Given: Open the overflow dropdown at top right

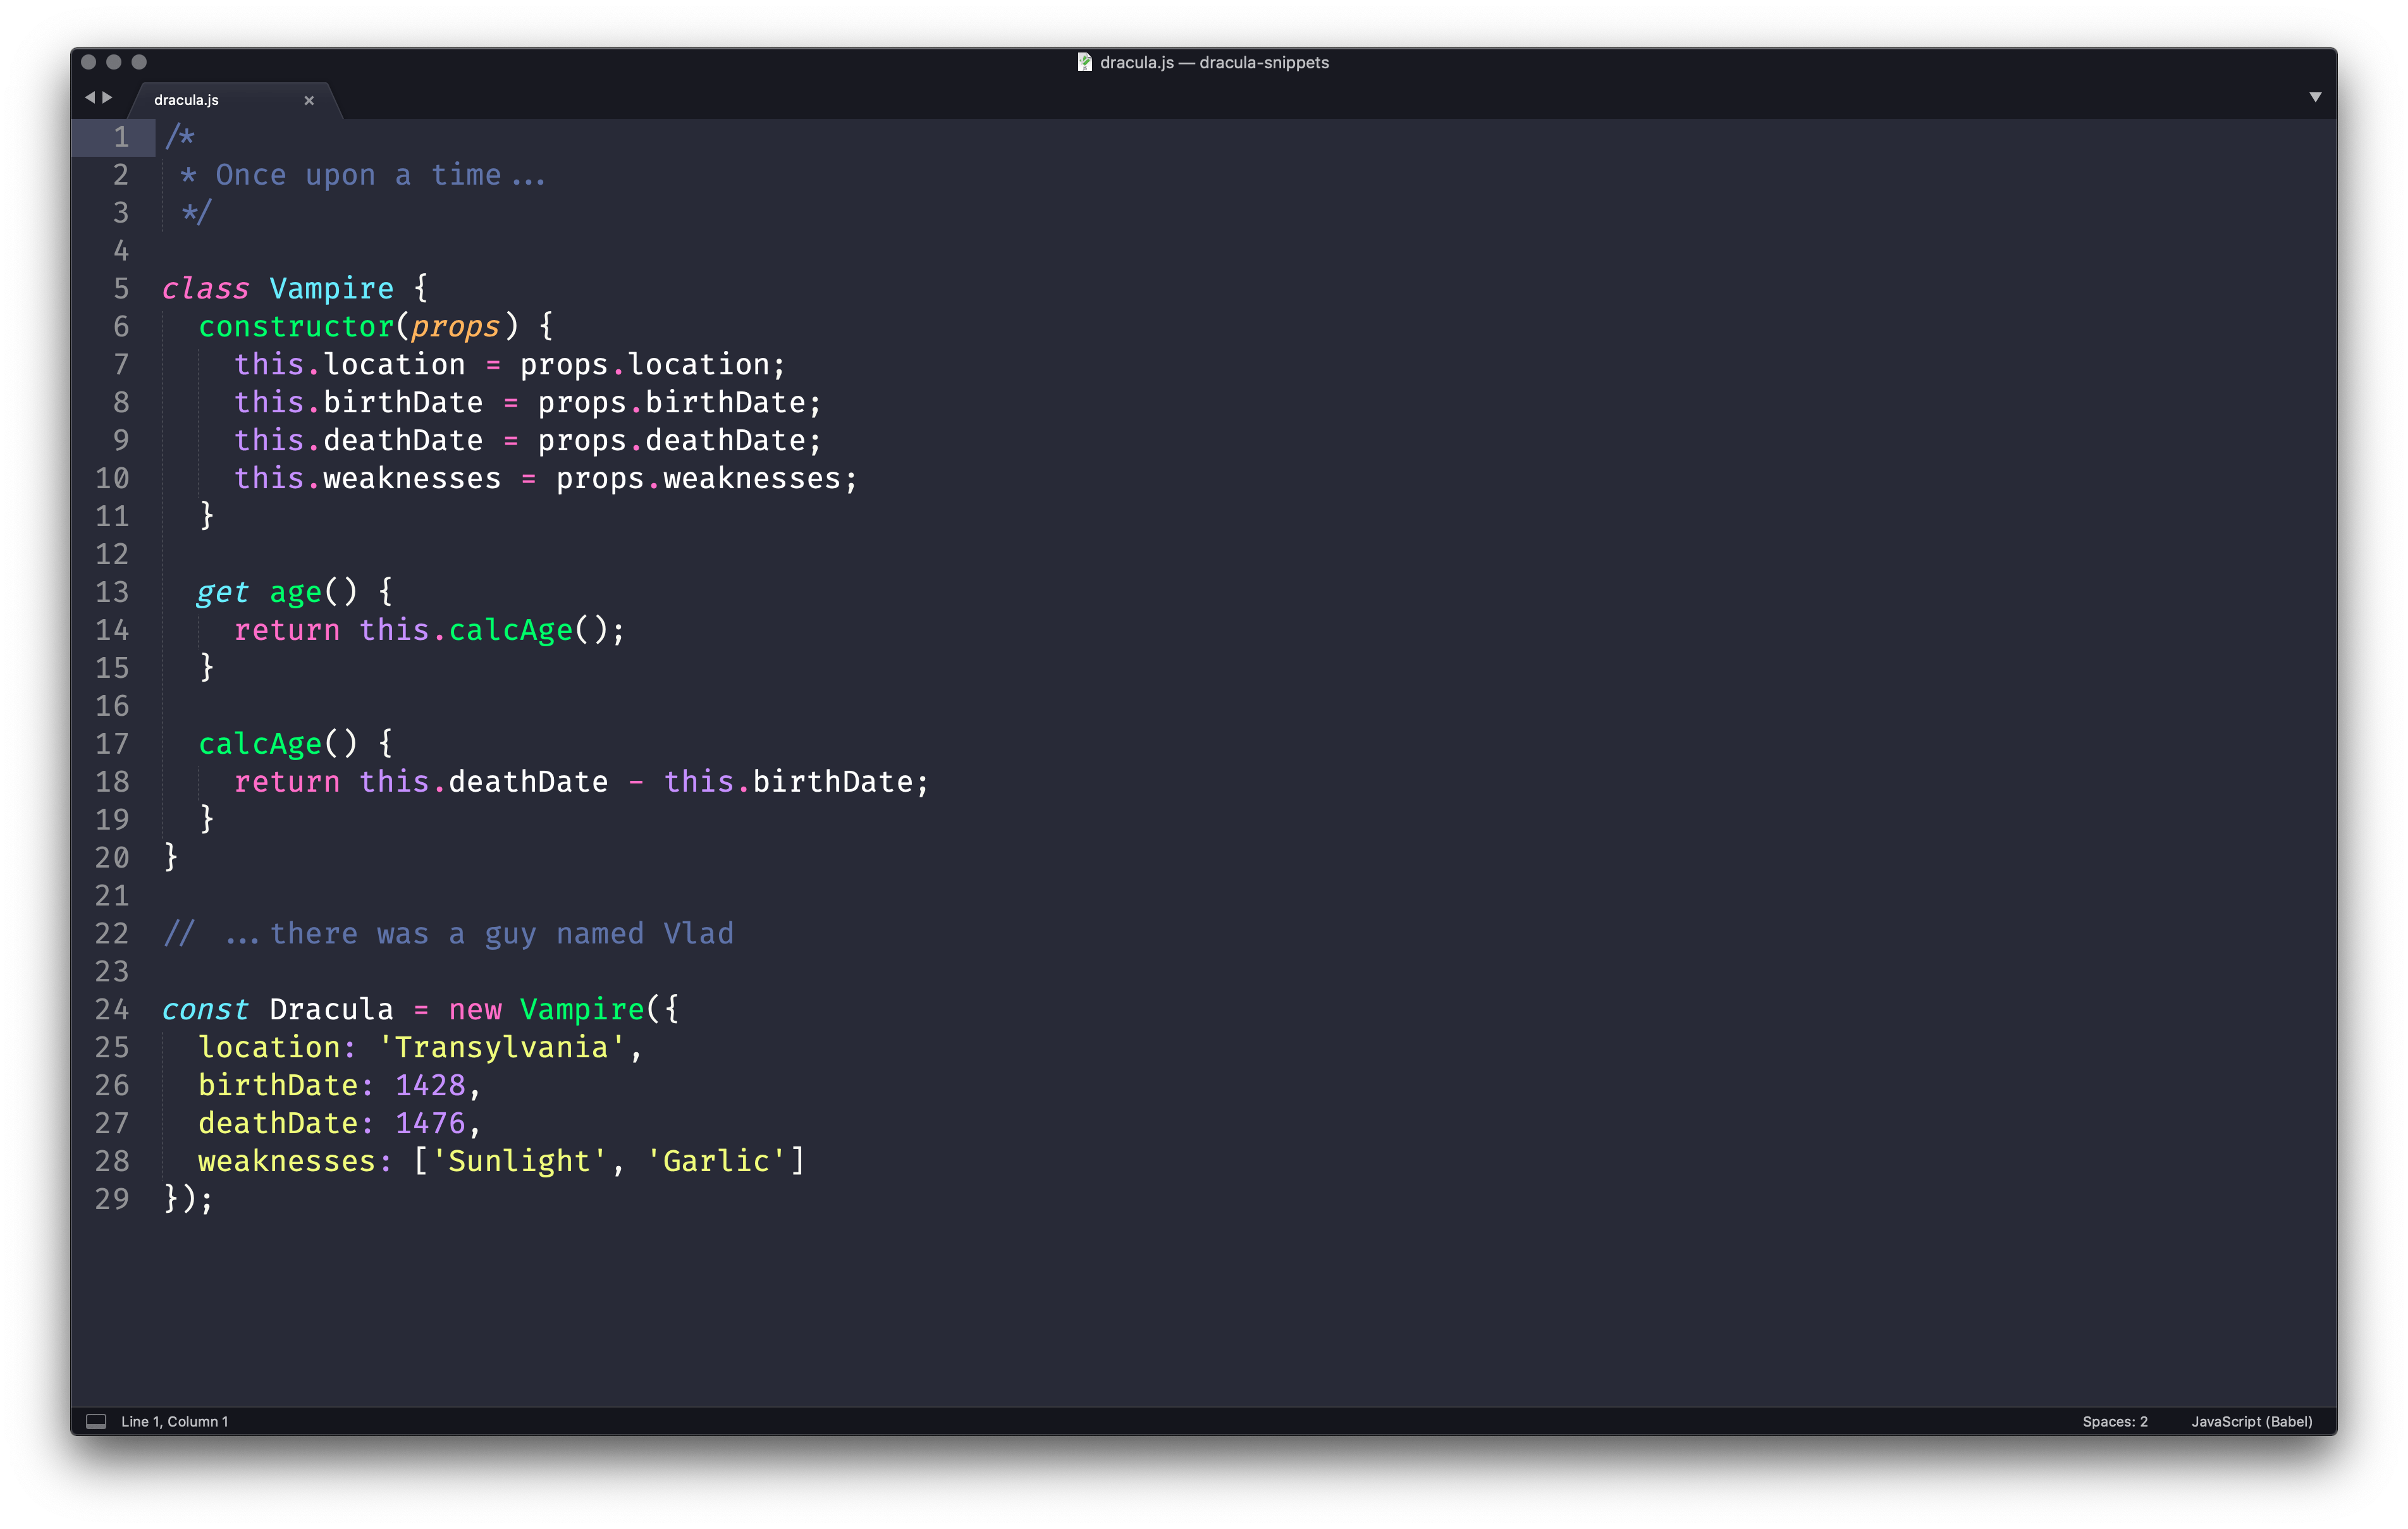Looking at the screenshot, I should 2317,96.
